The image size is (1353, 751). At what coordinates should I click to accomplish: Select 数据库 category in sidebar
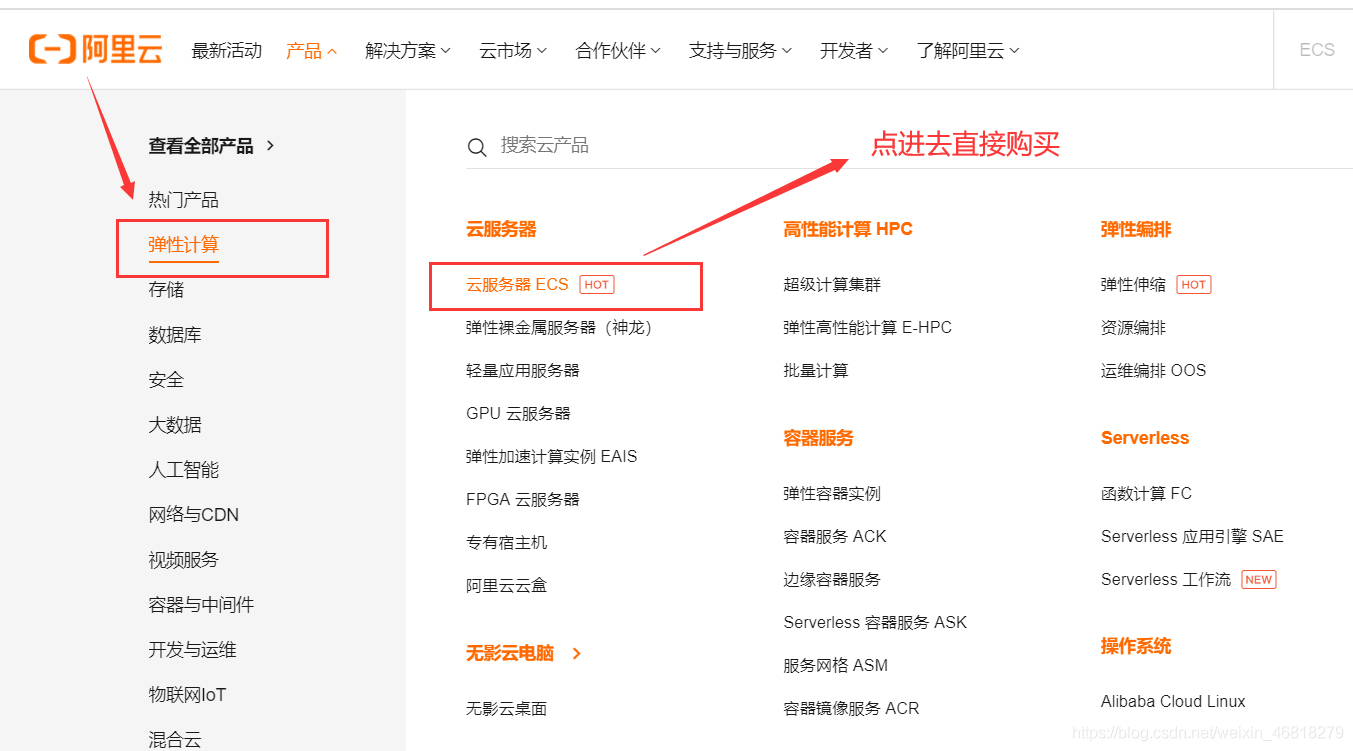tap(175, 335)
